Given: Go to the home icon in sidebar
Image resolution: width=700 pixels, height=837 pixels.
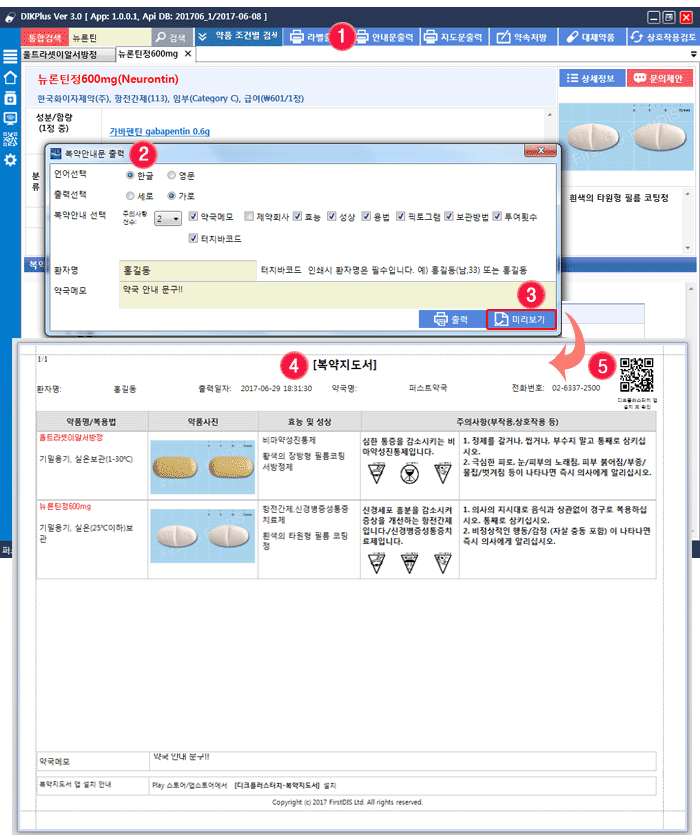Looking at the screenshot, I should 10,77.
